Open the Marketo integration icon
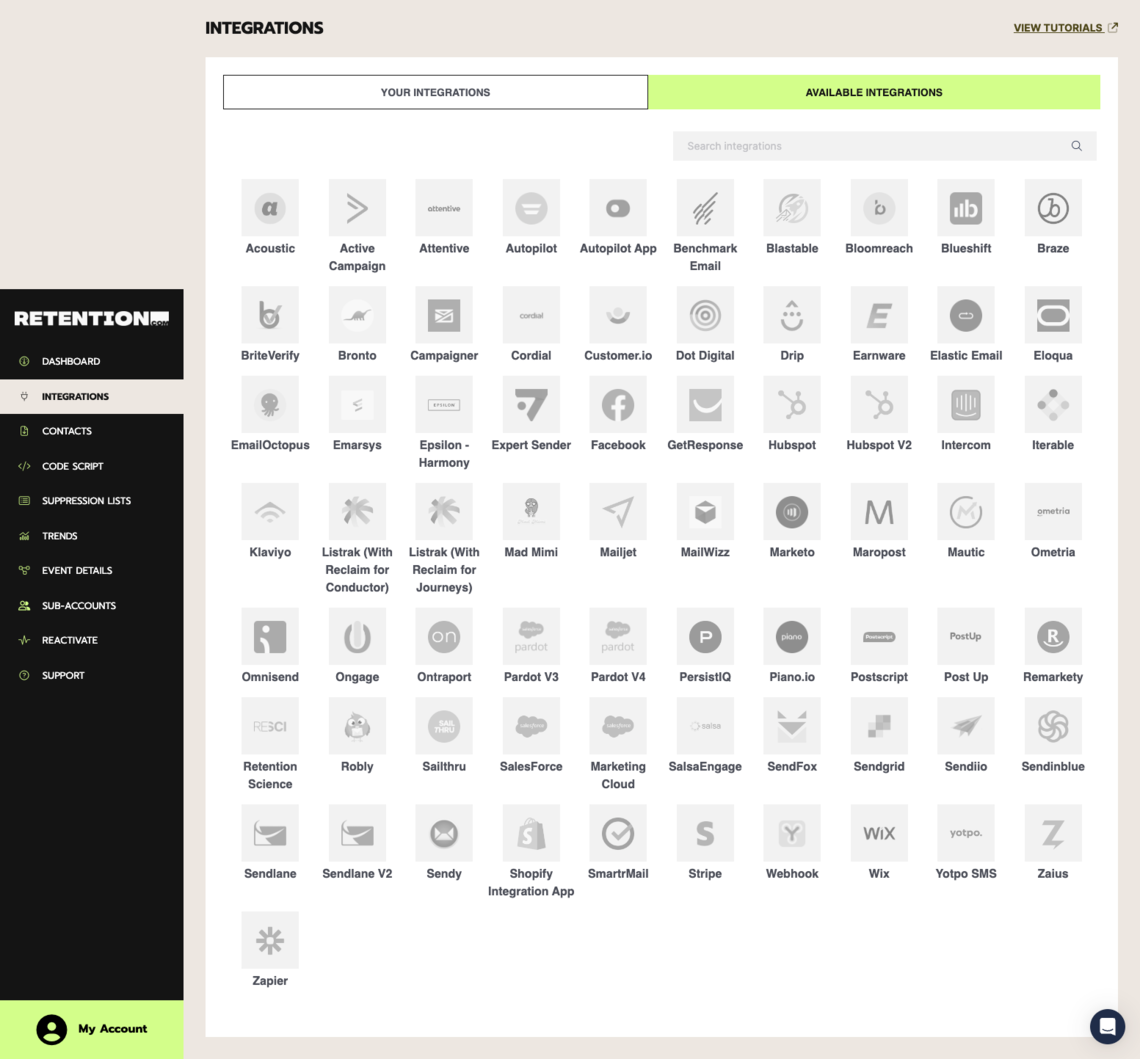This screenshot has width=1140, height=1059. point(792,512)
